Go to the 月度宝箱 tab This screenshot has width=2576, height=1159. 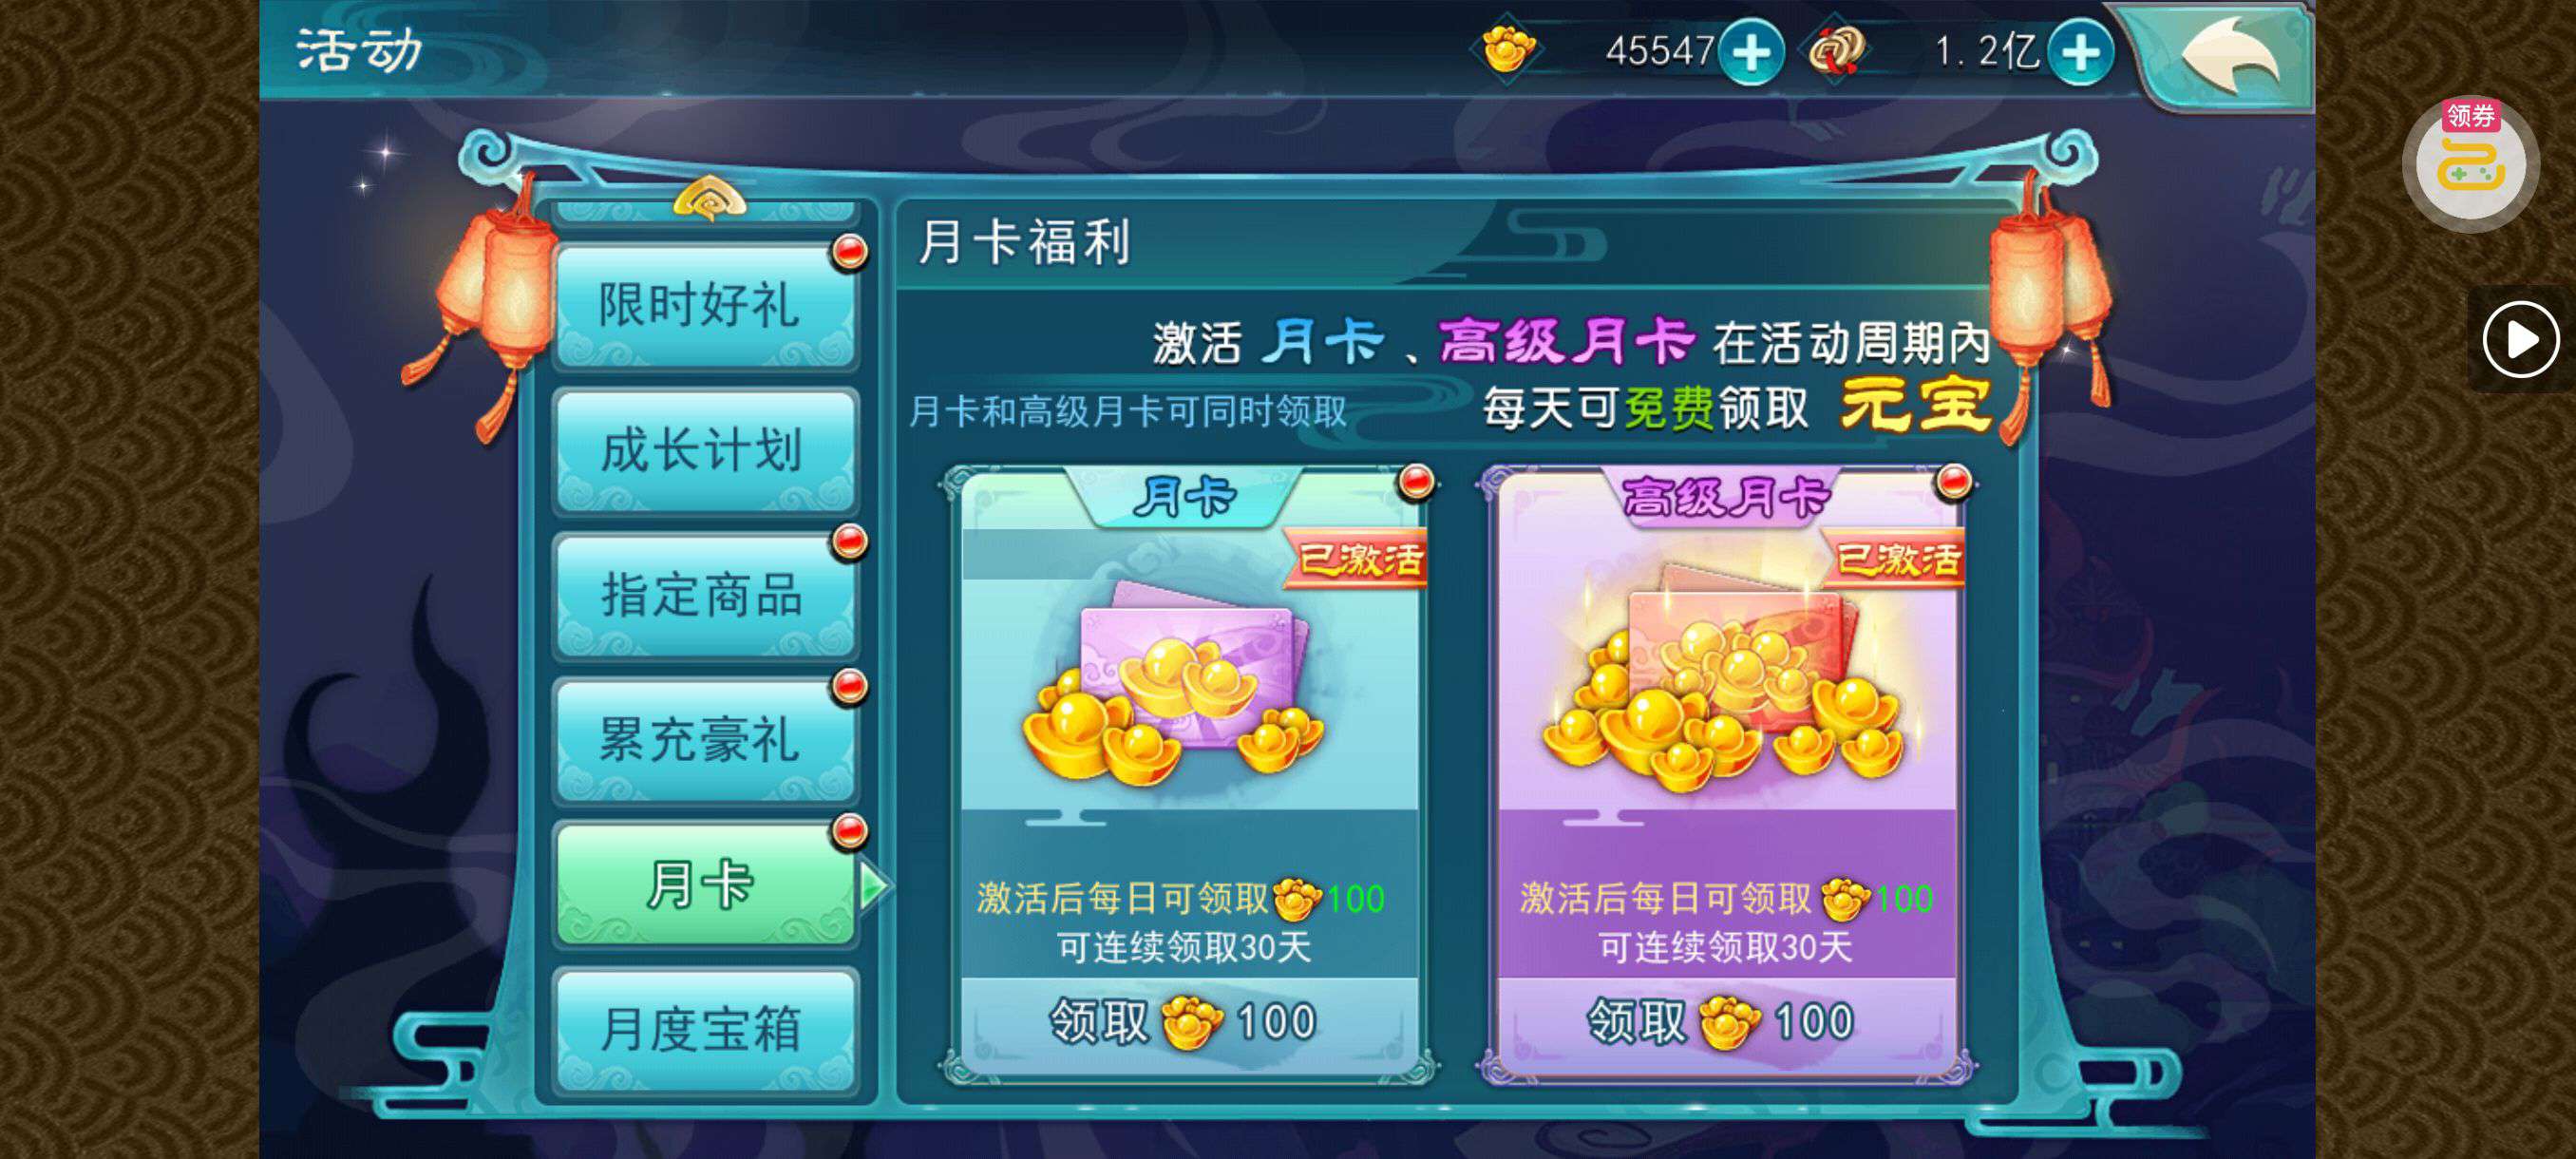tap(705, 1029)
